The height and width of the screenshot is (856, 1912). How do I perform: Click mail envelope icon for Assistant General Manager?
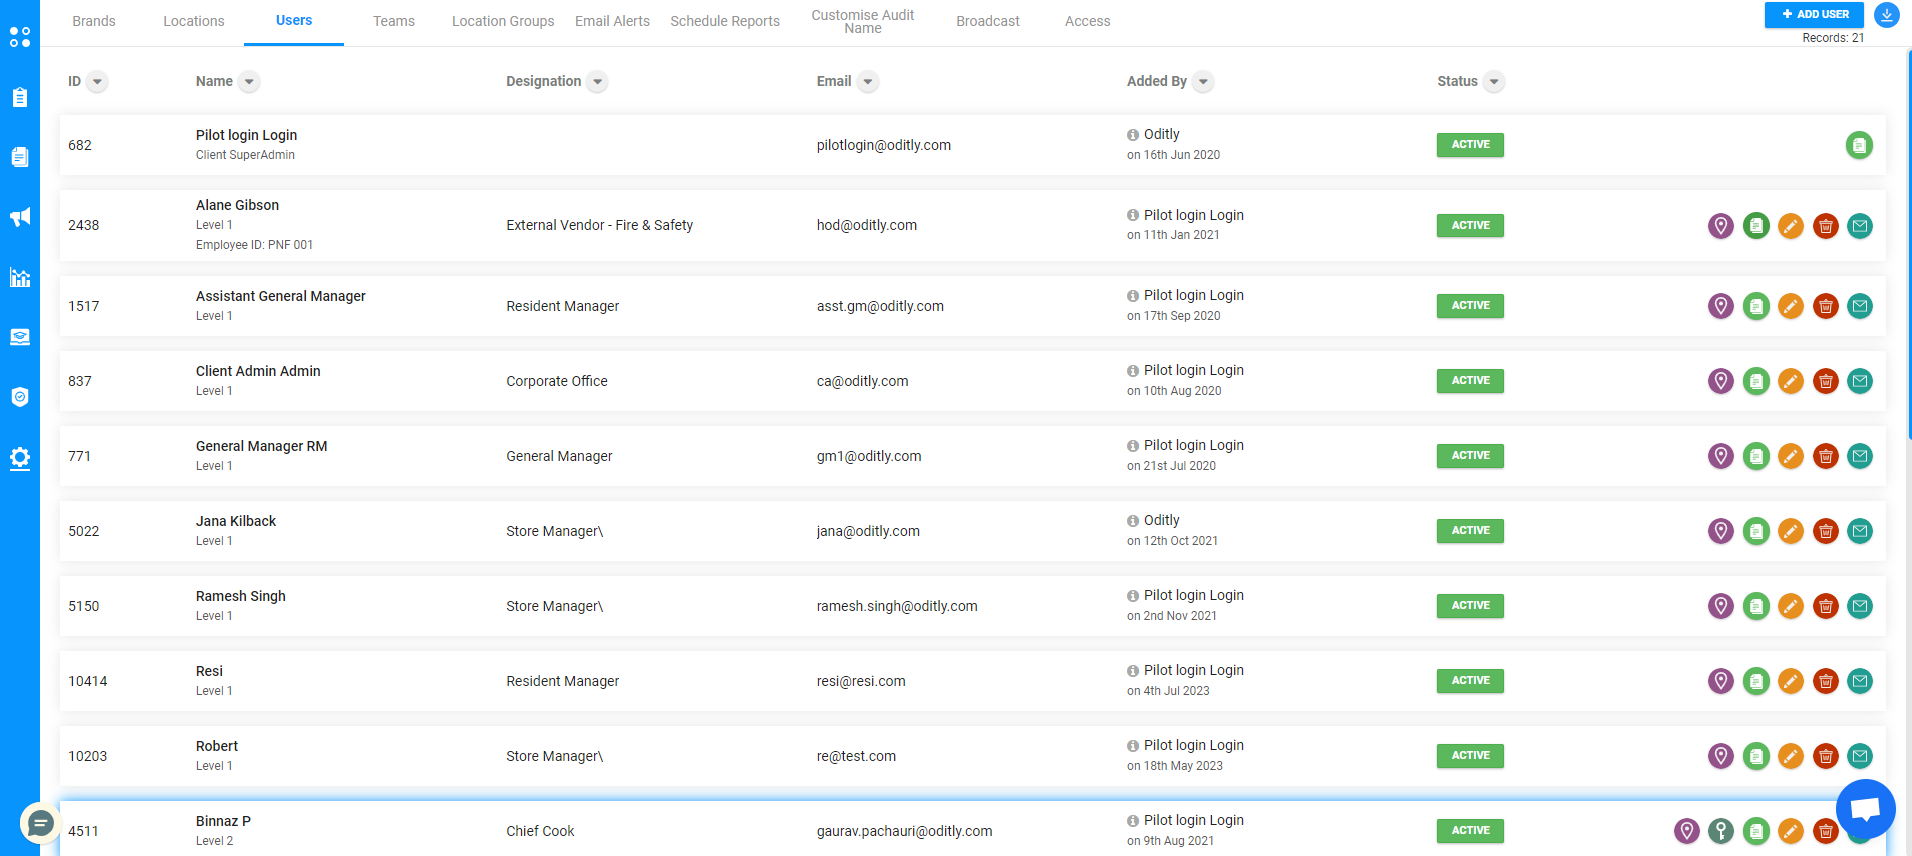click(1860, 306)
